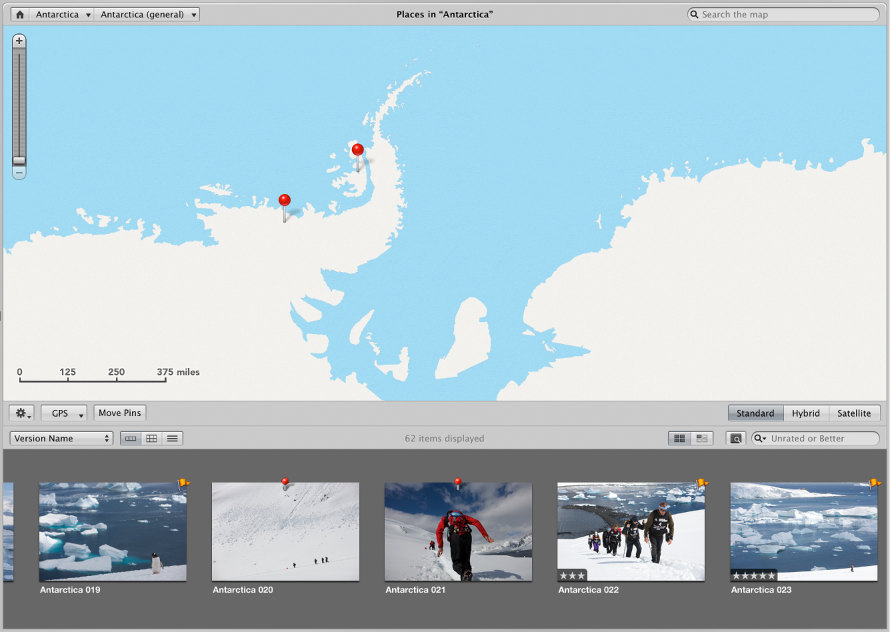The height and width of the screenshot is (634, 890).
Task: Zoom in using the map plus button
Action: 18,40
